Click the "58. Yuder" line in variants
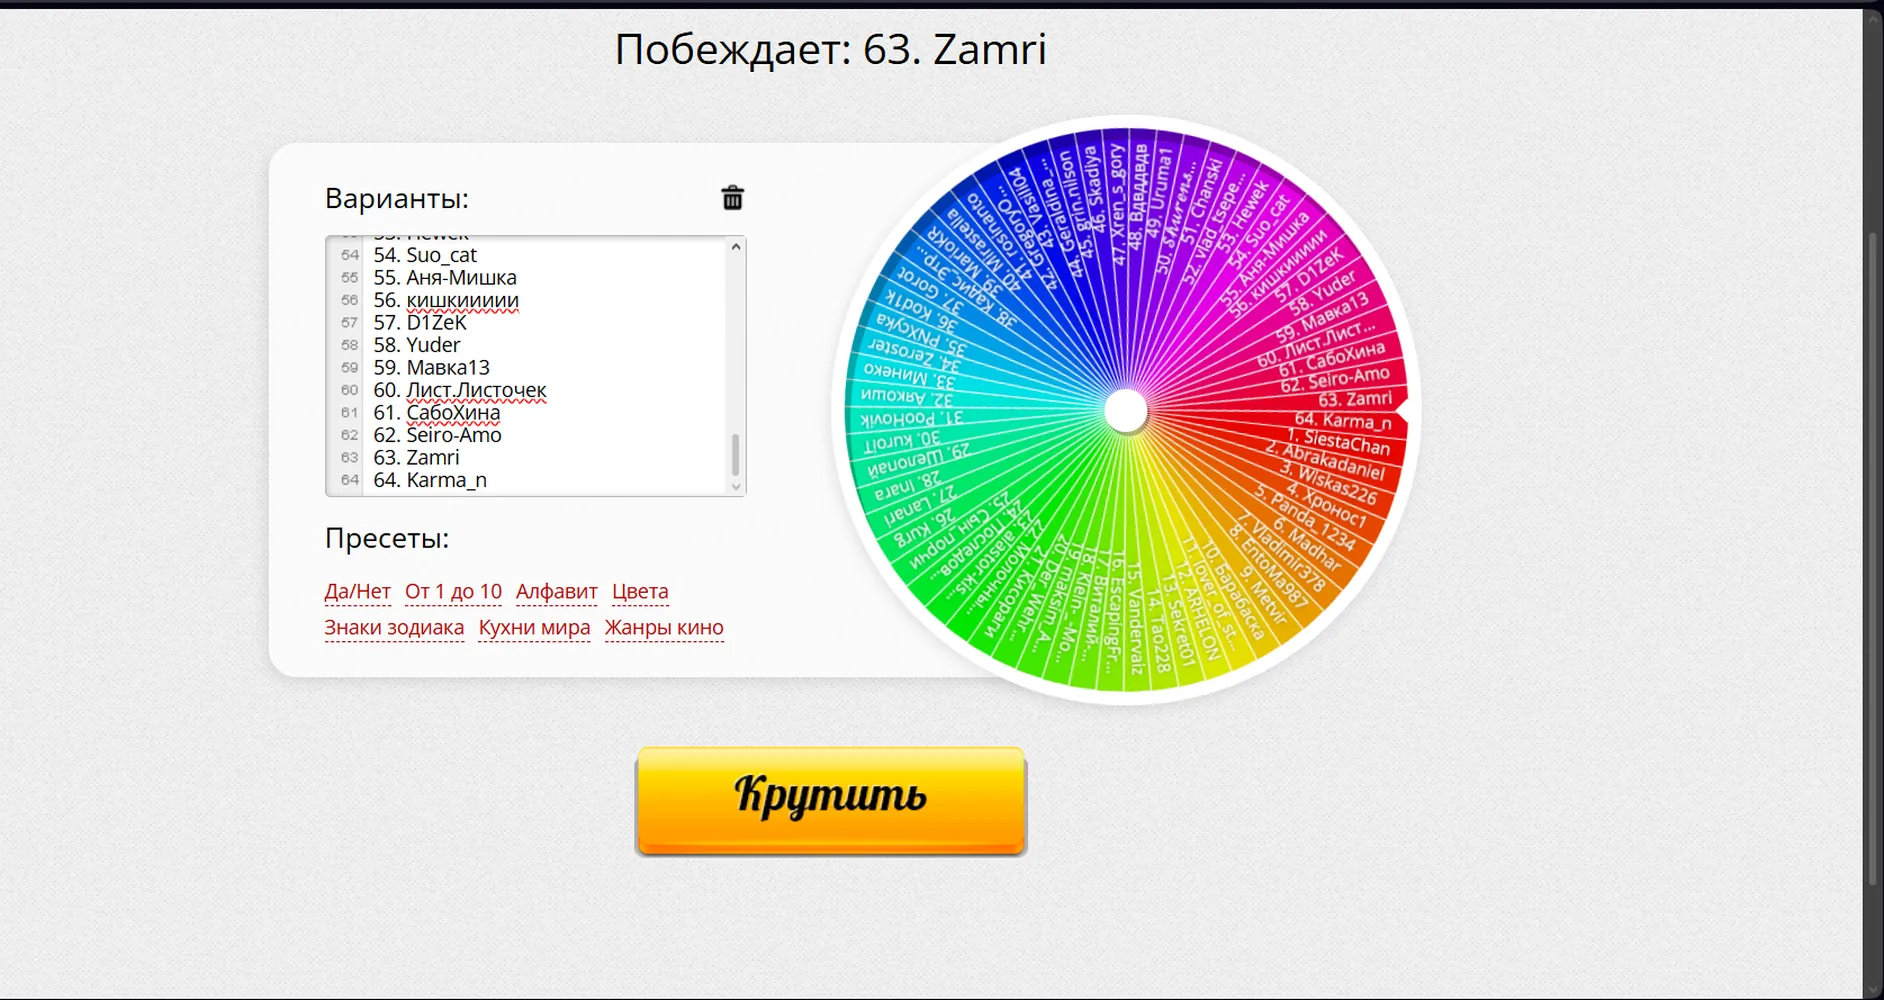The height and width of the screenshot is (1000, 1884). [417, 345]
